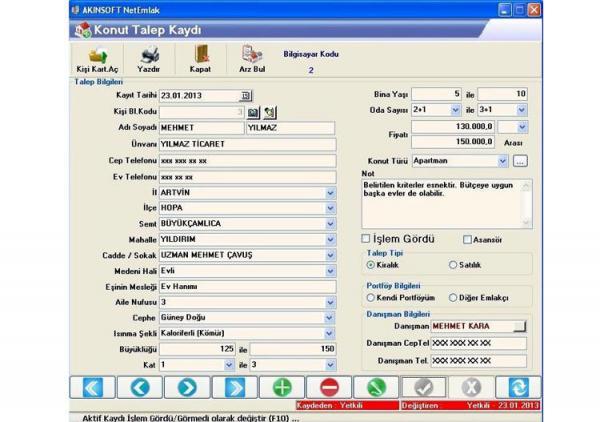Open the minimum Kat dropdown showing 1
This screenshot has width=600, height=422.
pos(229,365)
